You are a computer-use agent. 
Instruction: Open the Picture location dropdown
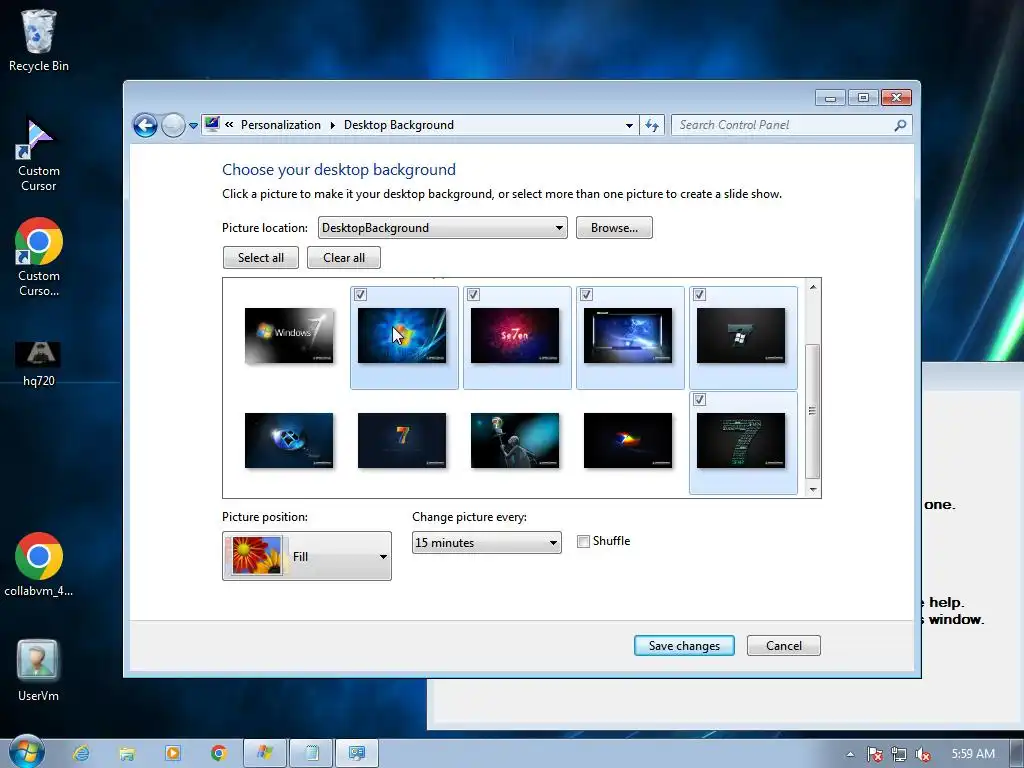click(x=442, y=228)
